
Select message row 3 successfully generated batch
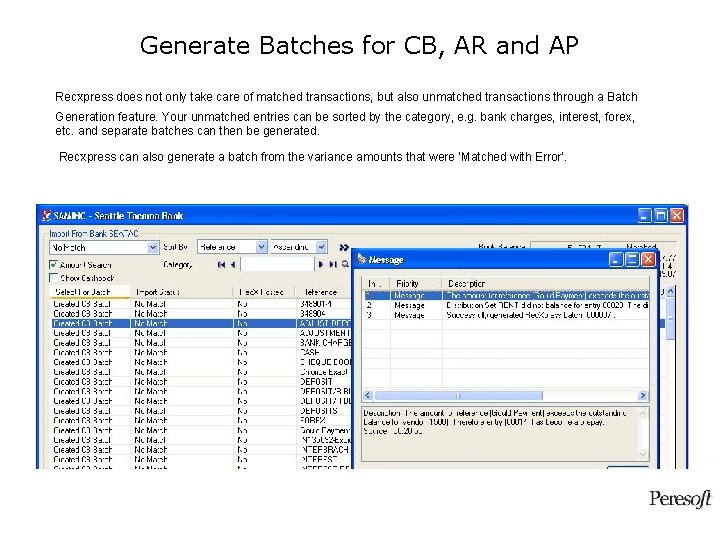(506, 315)
